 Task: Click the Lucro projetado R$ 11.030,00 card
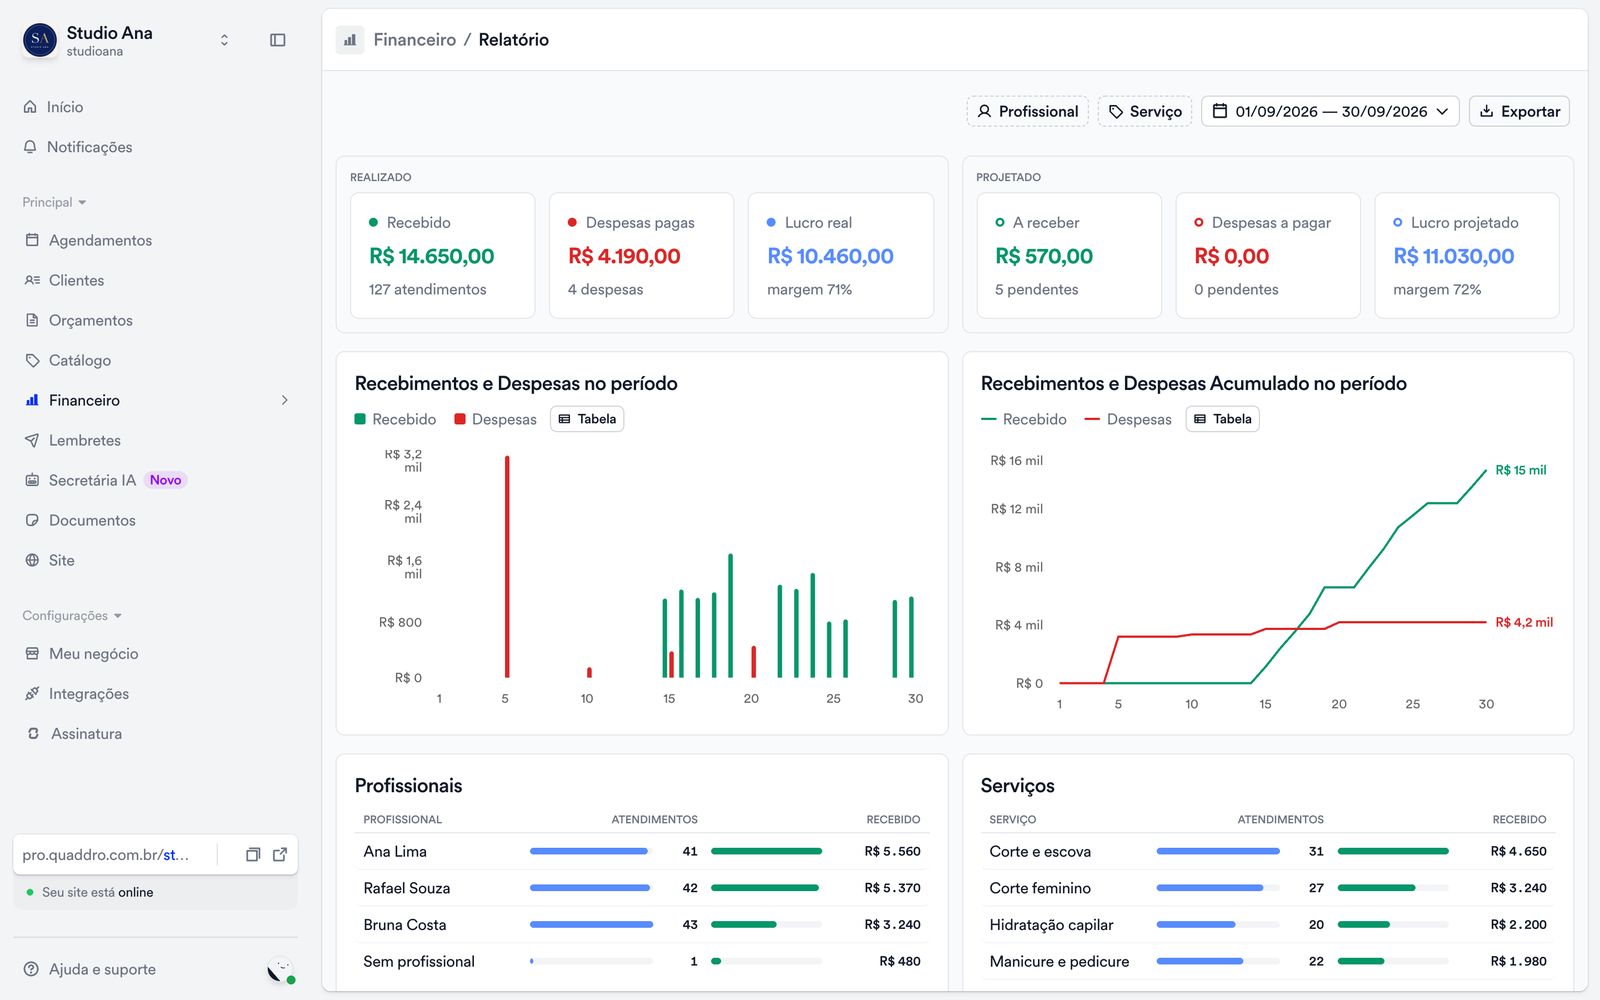[x=1467, y=256]
